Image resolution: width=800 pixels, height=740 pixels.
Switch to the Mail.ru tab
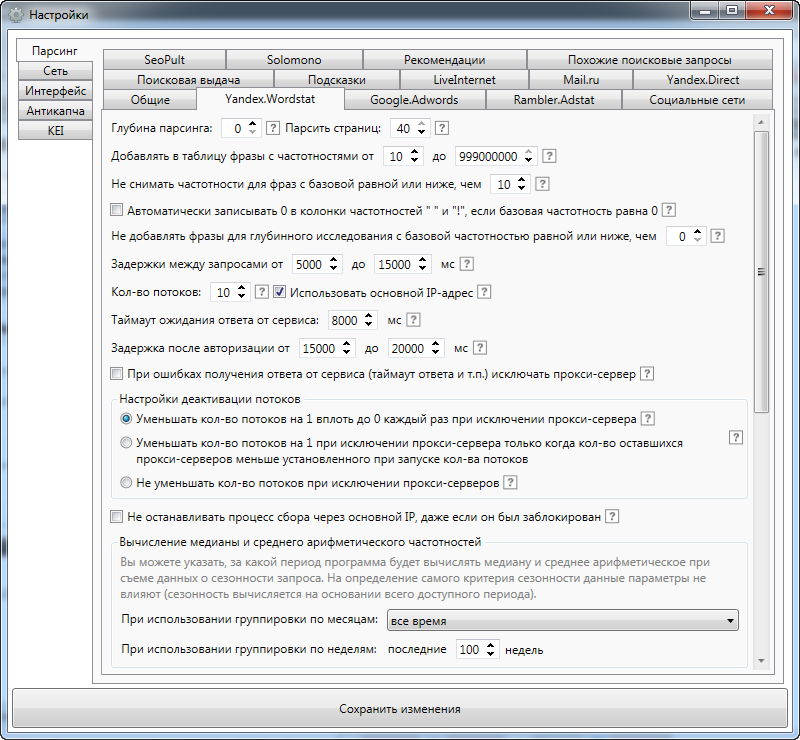[581, 80]
